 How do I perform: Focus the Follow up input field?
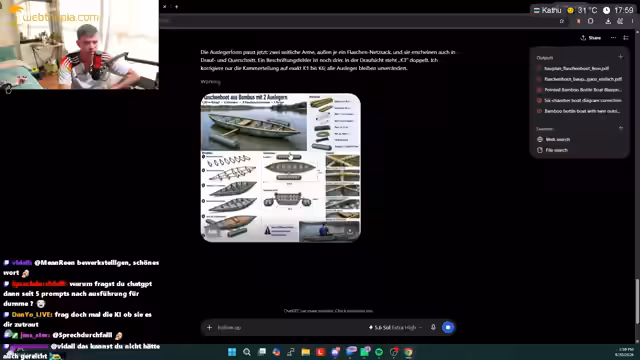290,327
